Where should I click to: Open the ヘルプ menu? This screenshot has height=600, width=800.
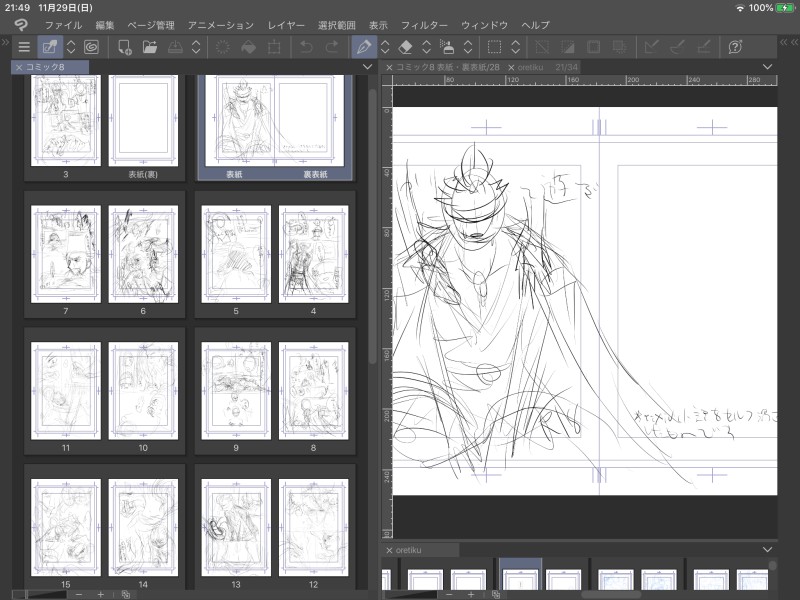(535, 25)
